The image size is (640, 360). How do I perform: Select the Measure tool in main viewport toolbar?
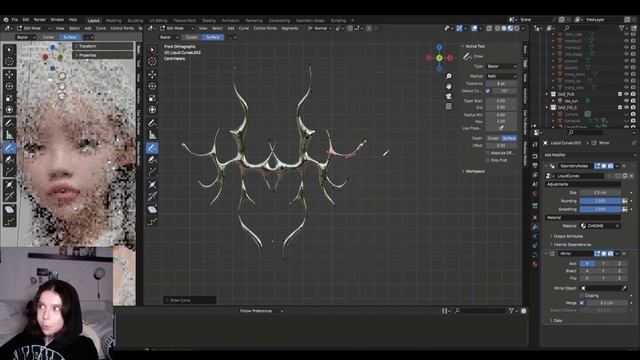[152, 135]
